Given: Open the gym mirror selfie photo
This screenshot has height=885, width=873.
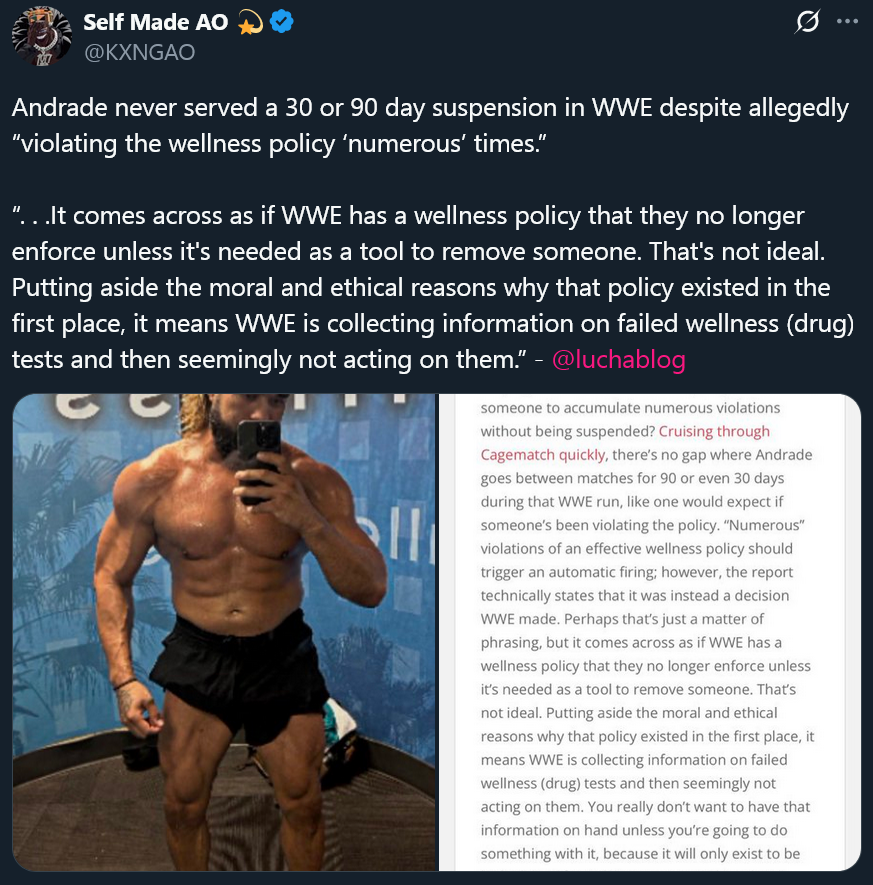Looking at the screenshot, I should coord(225,632).
